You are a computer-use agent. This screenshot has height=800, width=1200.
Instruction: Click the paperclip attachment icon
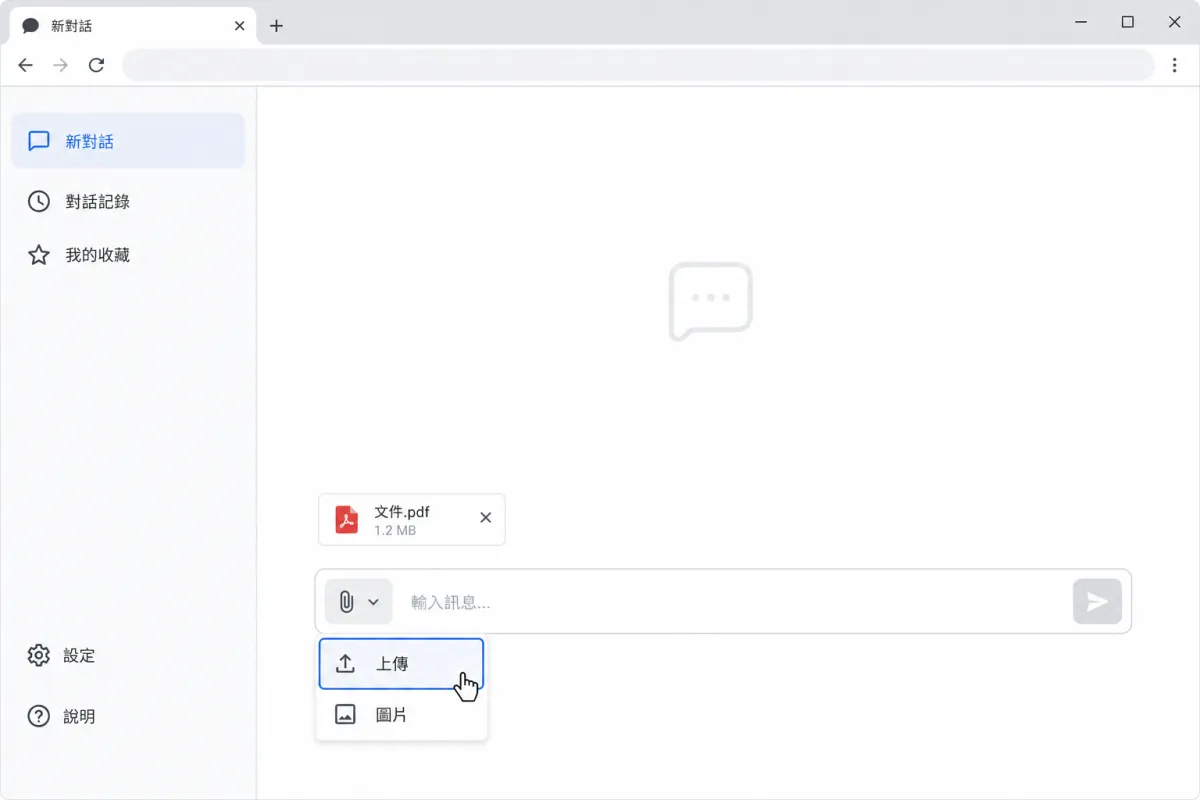click(x=346, y=602)
